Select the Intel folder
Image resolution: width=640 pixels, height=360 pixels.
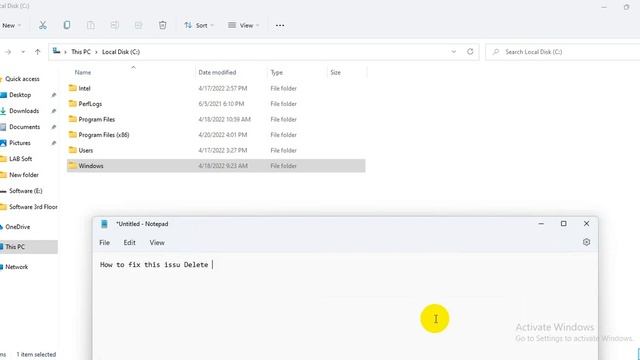click(x=84, y=88)
